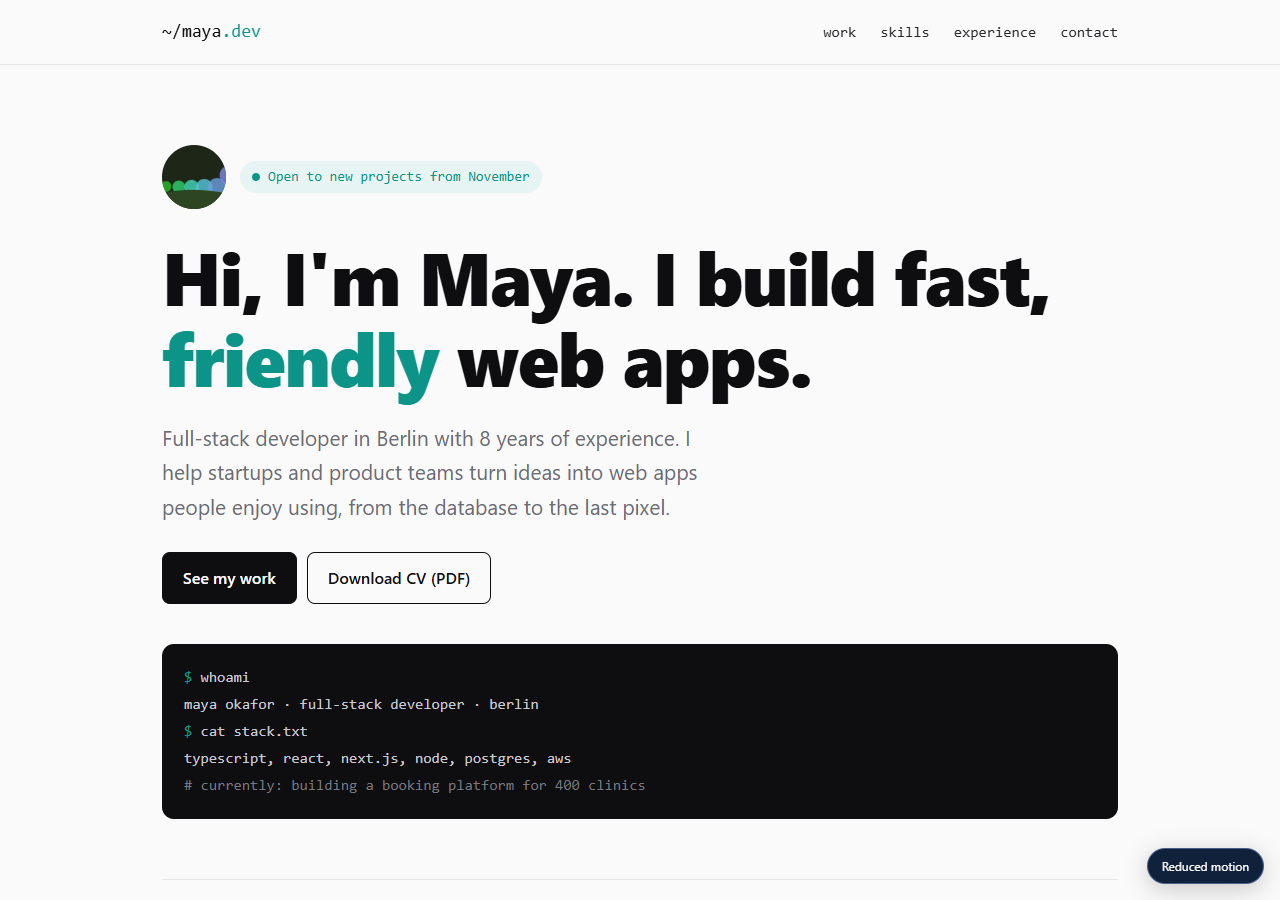The height and width of the screenshot is (900, 1280).
Task: Open the skills nav link
Action: click(x=904, y=32)
